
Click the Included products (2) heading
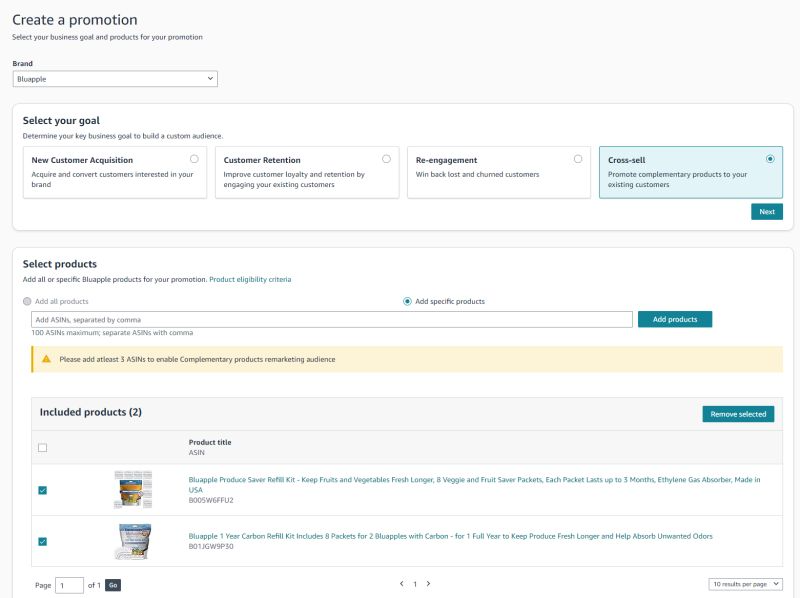point(91,412)
